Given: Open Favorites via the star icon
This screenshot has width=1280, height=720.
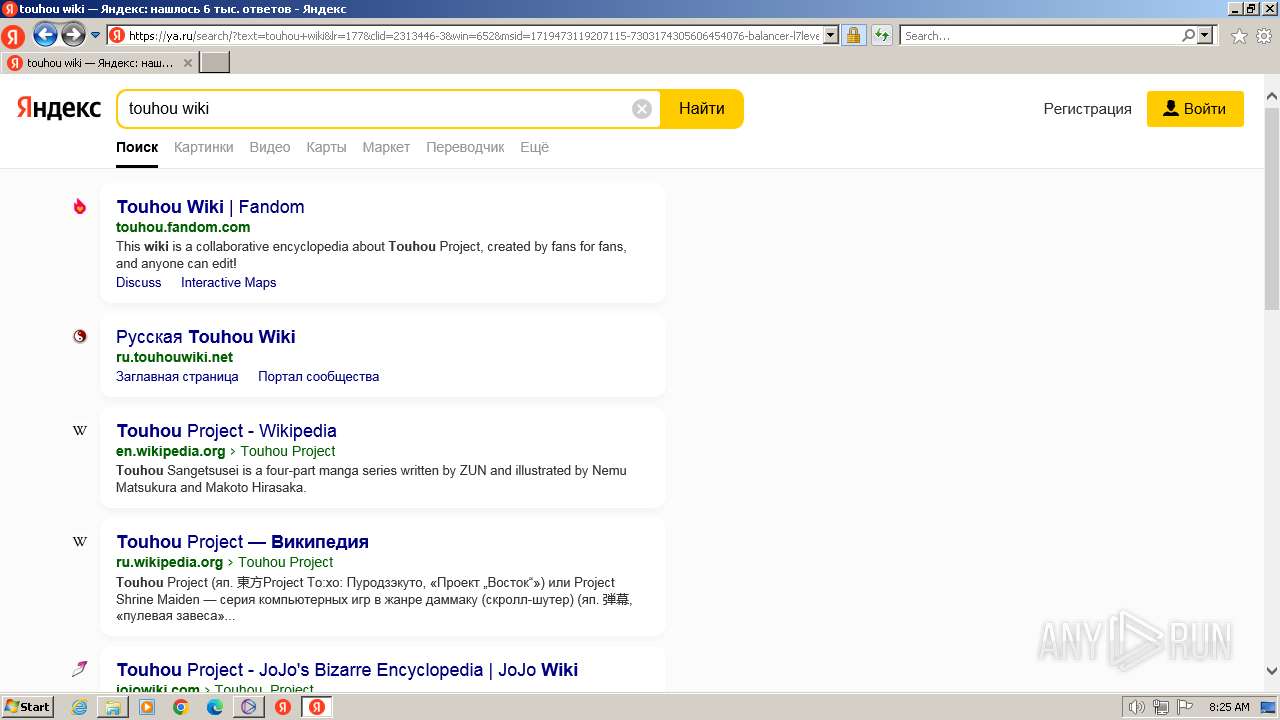Looking at the screenshot, I should click(x=1239, y=36).
